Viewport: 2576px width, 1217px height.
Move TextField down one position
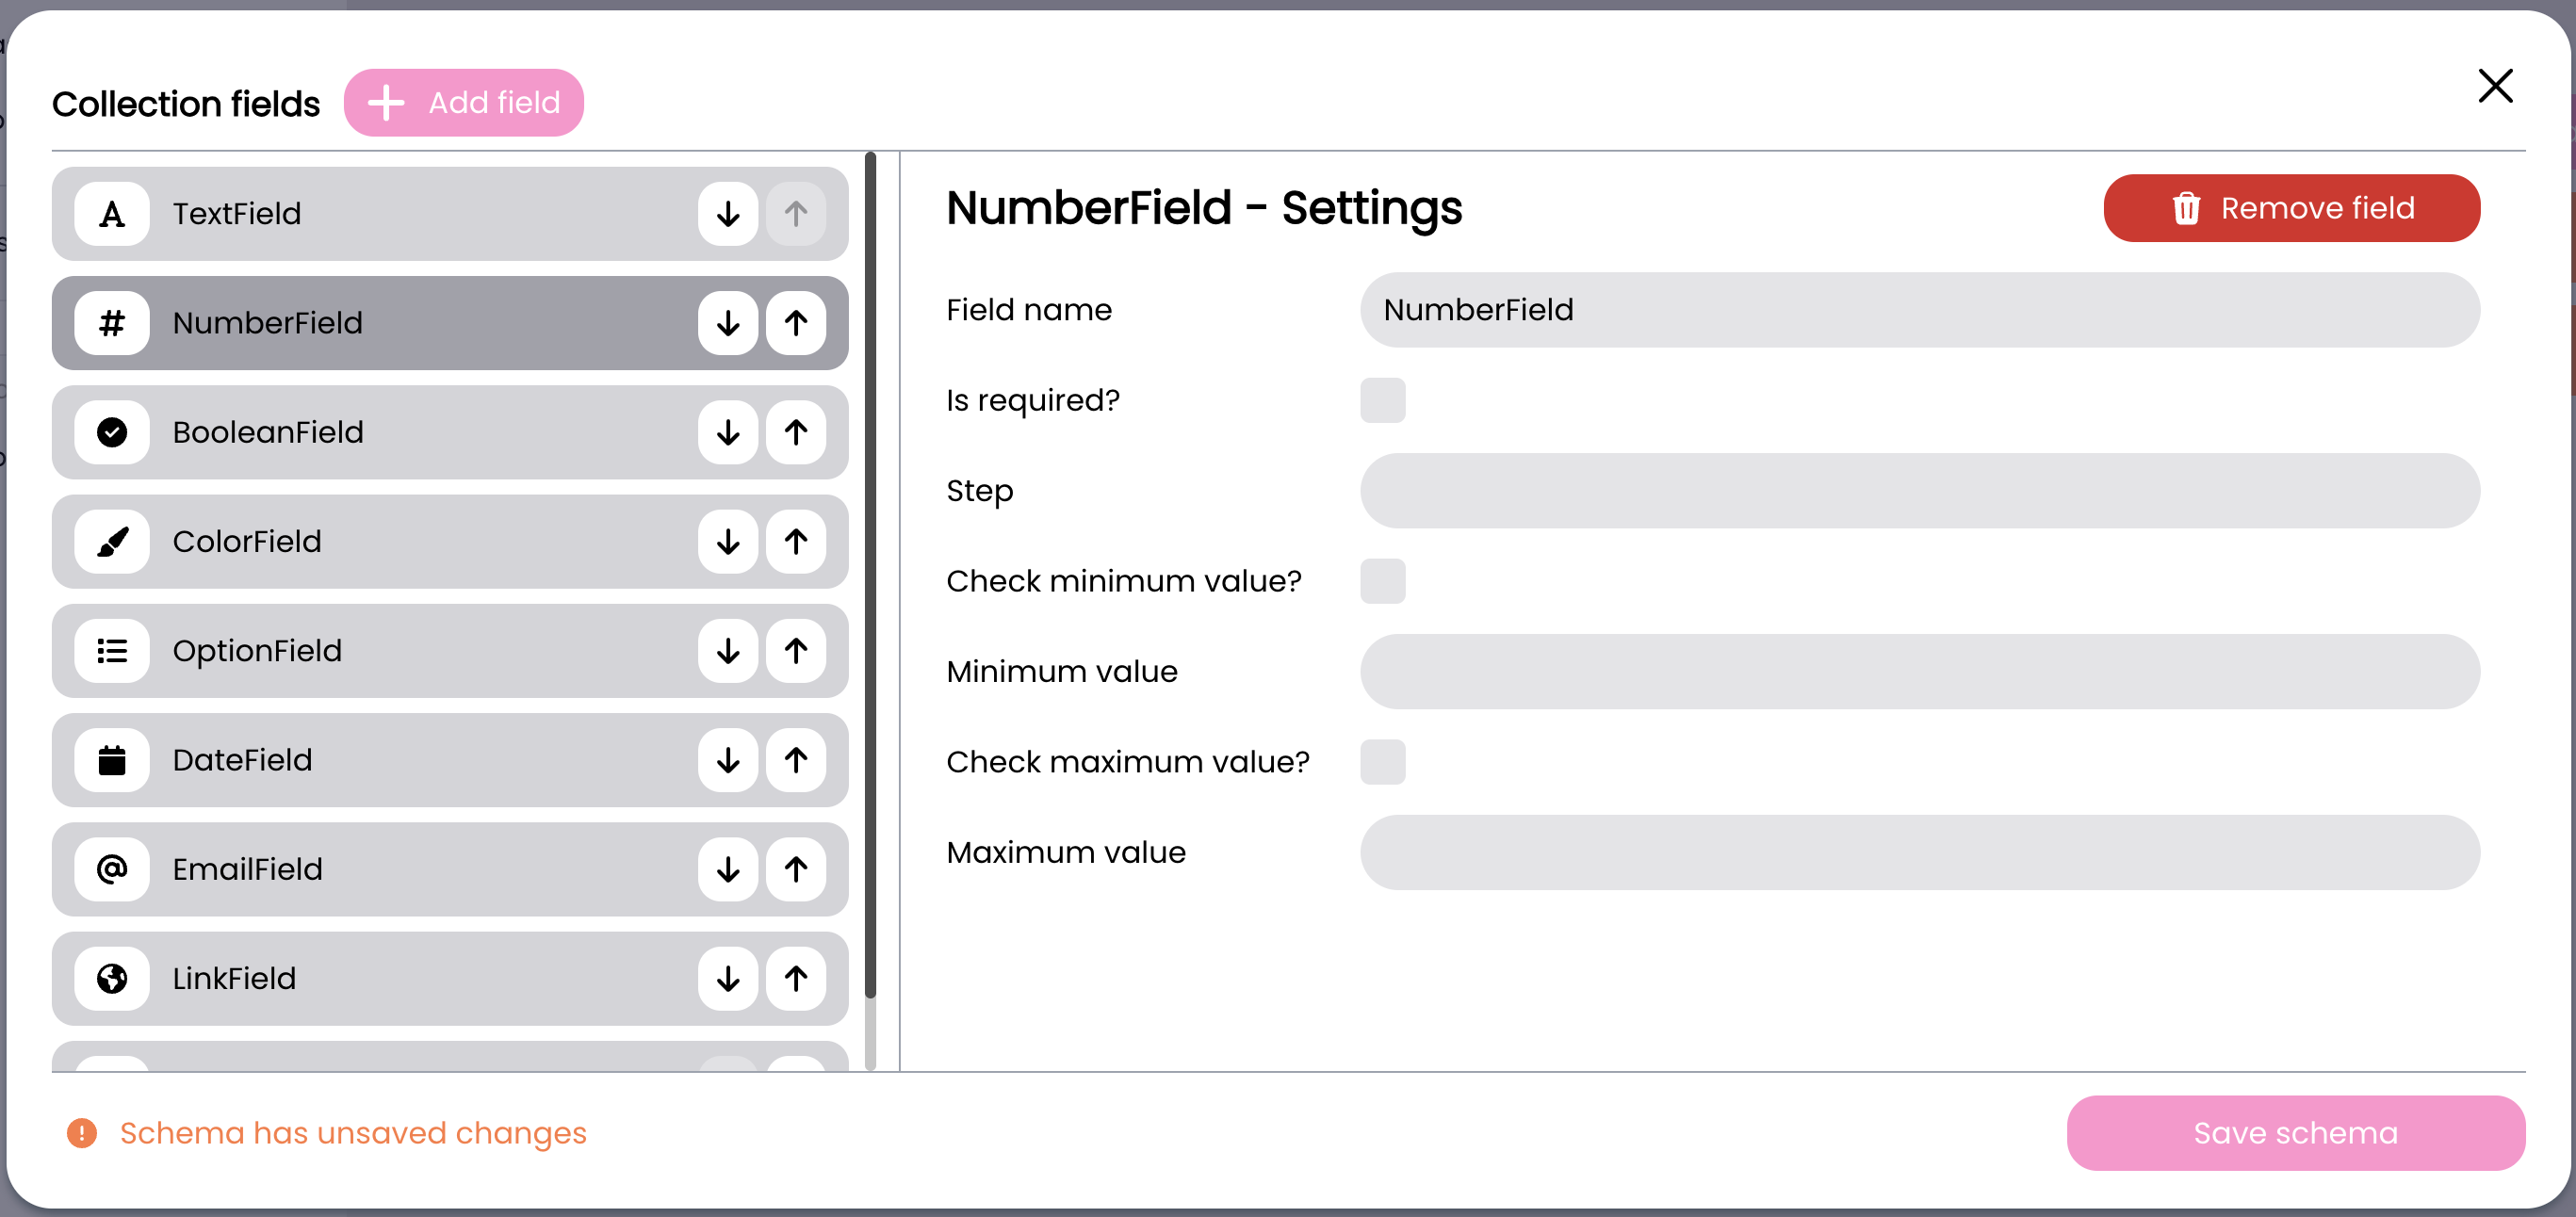click(x=727, y=214)
